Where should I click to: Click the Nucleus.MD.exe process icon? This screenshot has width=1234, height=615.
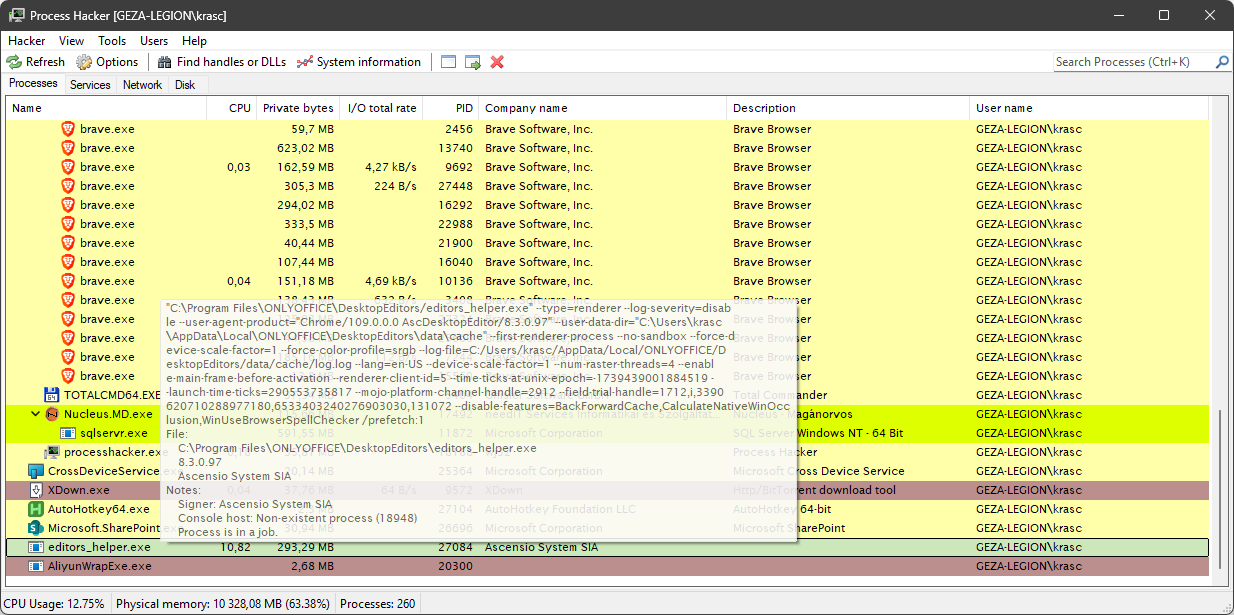[52, 414]
